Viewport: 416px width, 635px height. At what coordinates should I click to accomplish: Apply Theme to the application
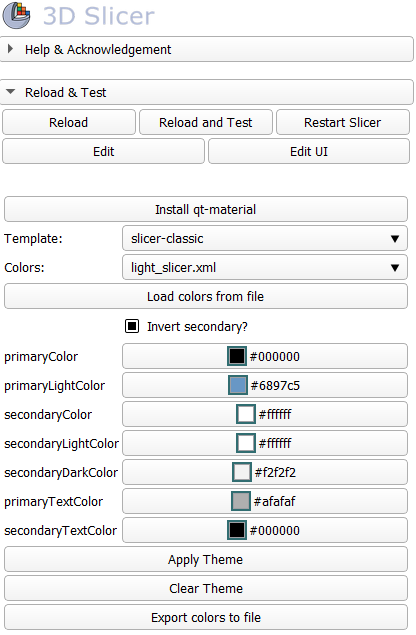(x=206, y=560)
